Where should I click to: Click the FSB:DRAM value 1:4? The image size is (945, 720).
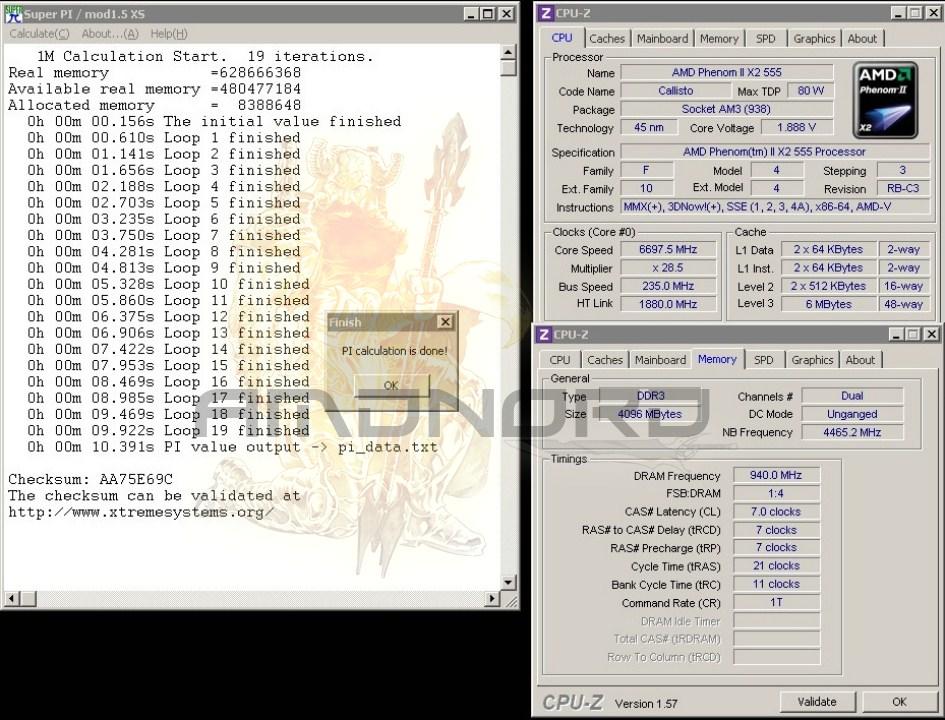click(776, 493)
